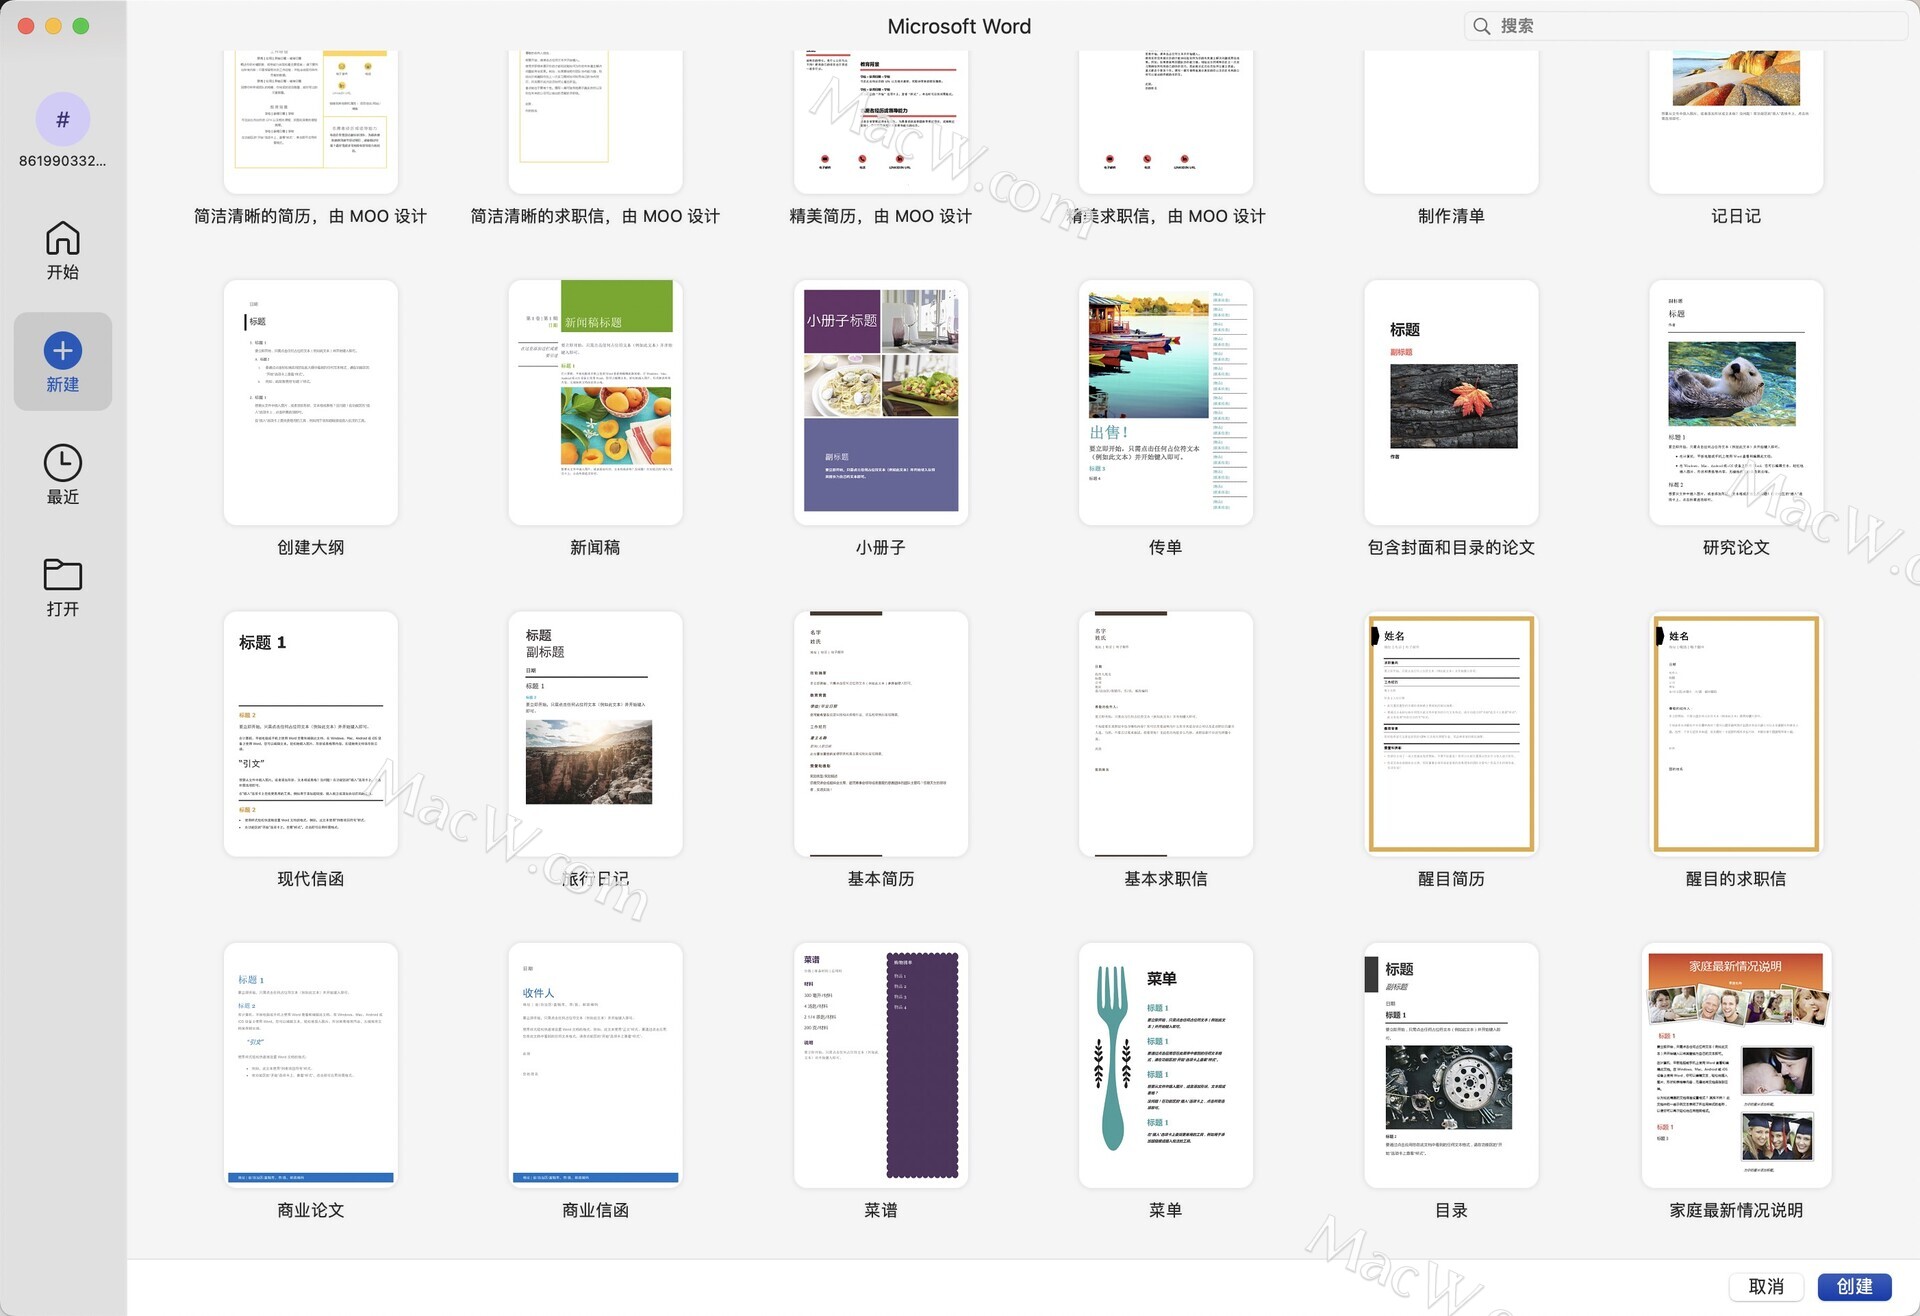Image resolution: width=1920 pixels, height=1316 pixels.
Task: Select the 菜谱 recipe template thumbnail
Action: click(881, 1065)
